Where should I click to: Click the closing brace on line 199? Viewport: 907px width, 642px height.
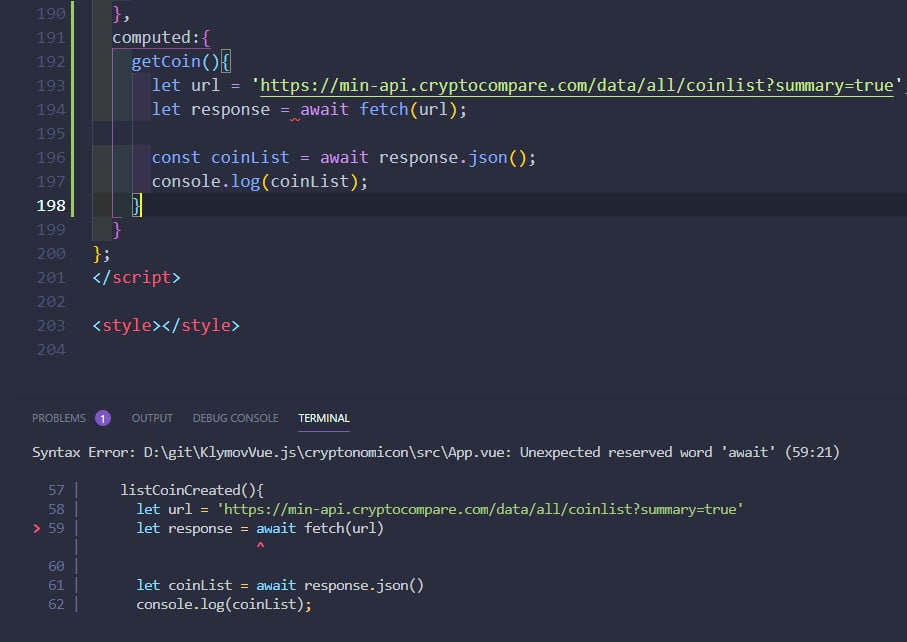117,230
